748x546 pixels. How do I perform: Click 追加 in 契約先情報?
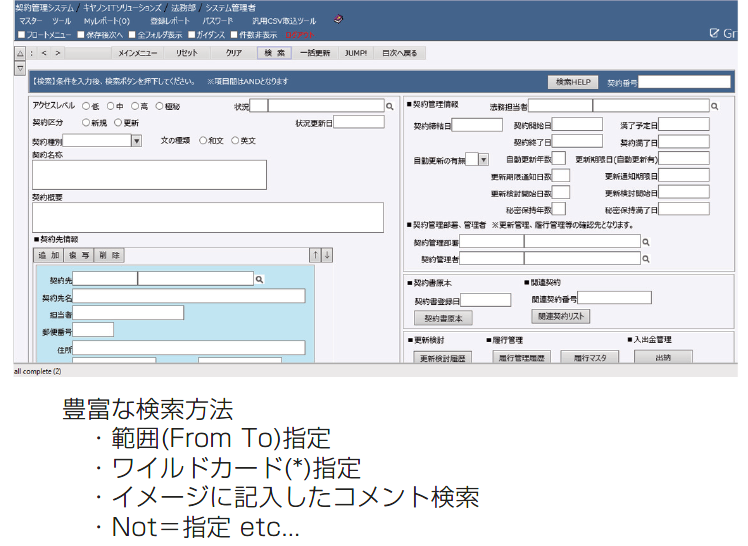click(49, 256)
